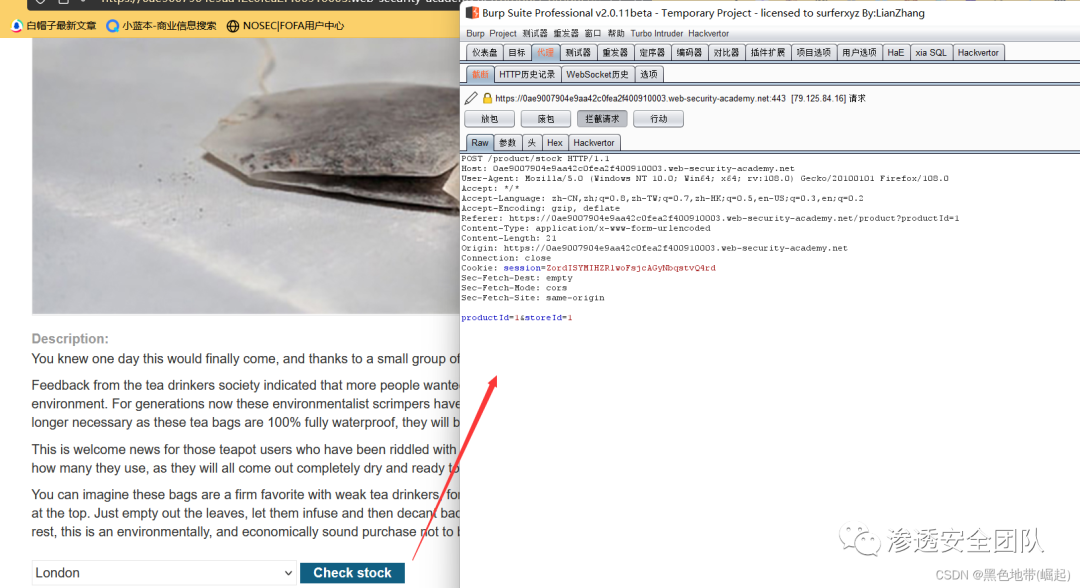The image size is (1080, 588).
Task: Click the 'Connection: close' header line
Action: pos(506,258)
